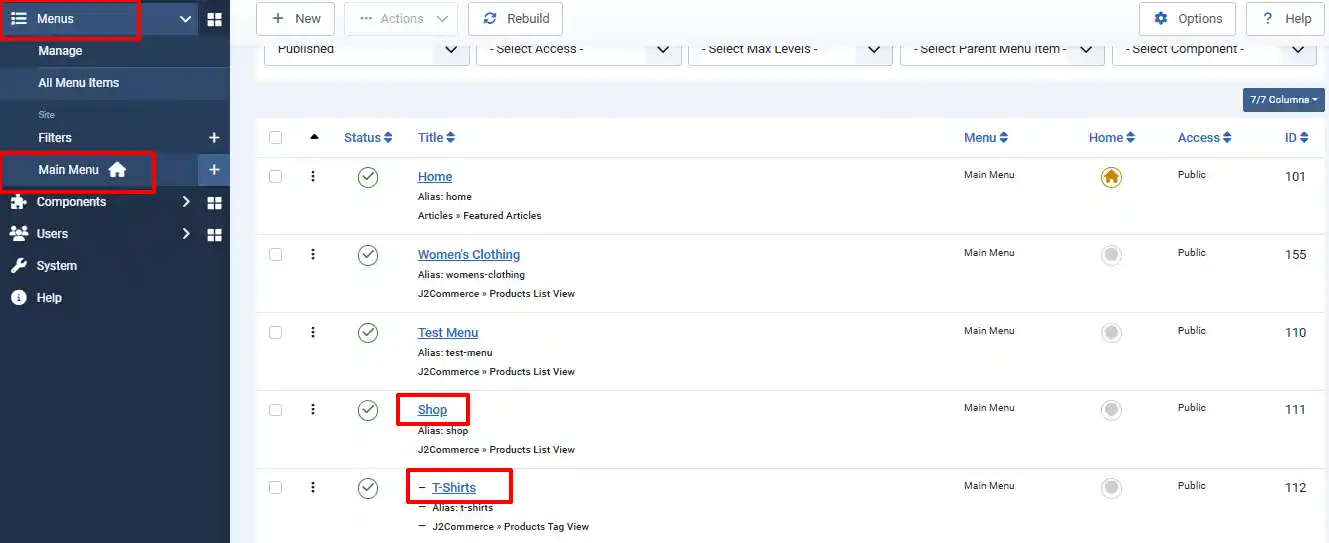Open the T-Shirts menu item link
1329x543 pixels.
point(454,488)
